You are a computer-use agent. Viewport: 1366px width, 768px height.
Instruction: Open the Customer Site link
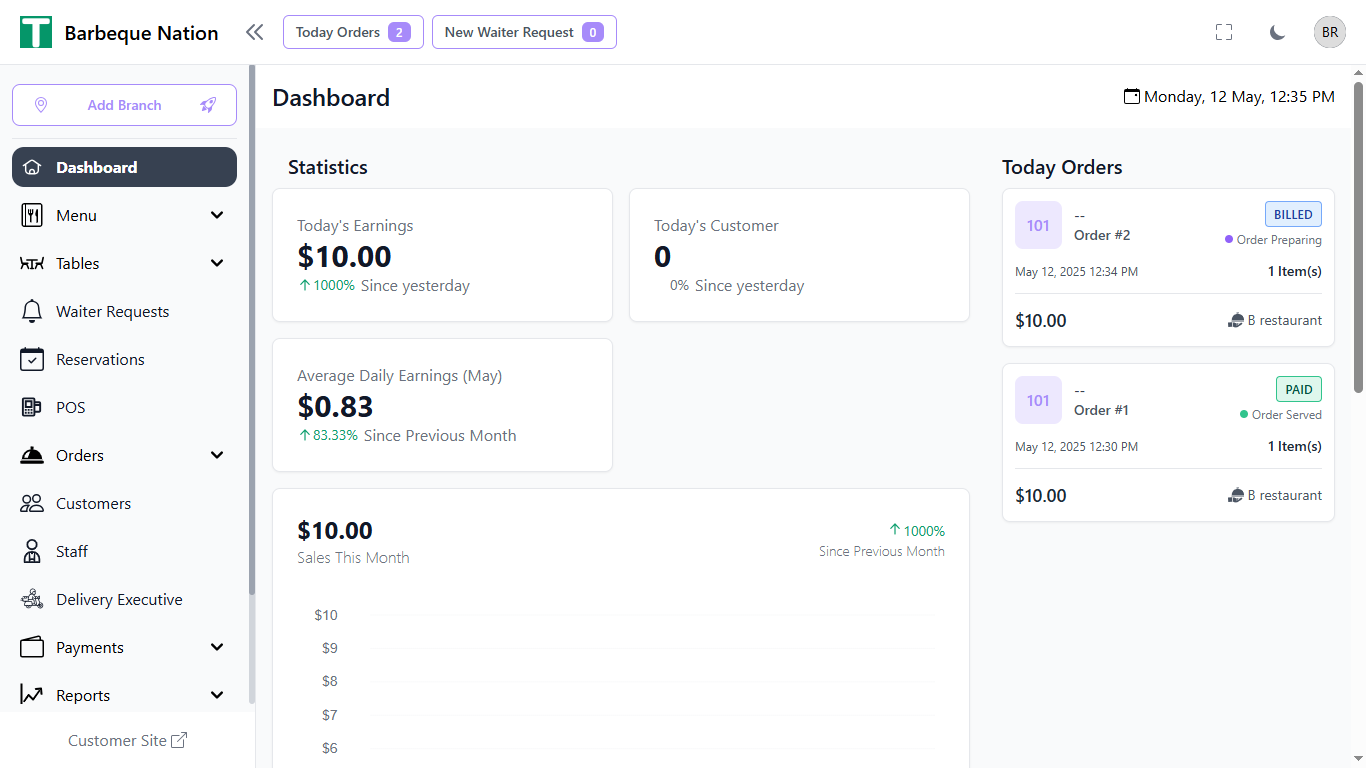pos(127,740)
